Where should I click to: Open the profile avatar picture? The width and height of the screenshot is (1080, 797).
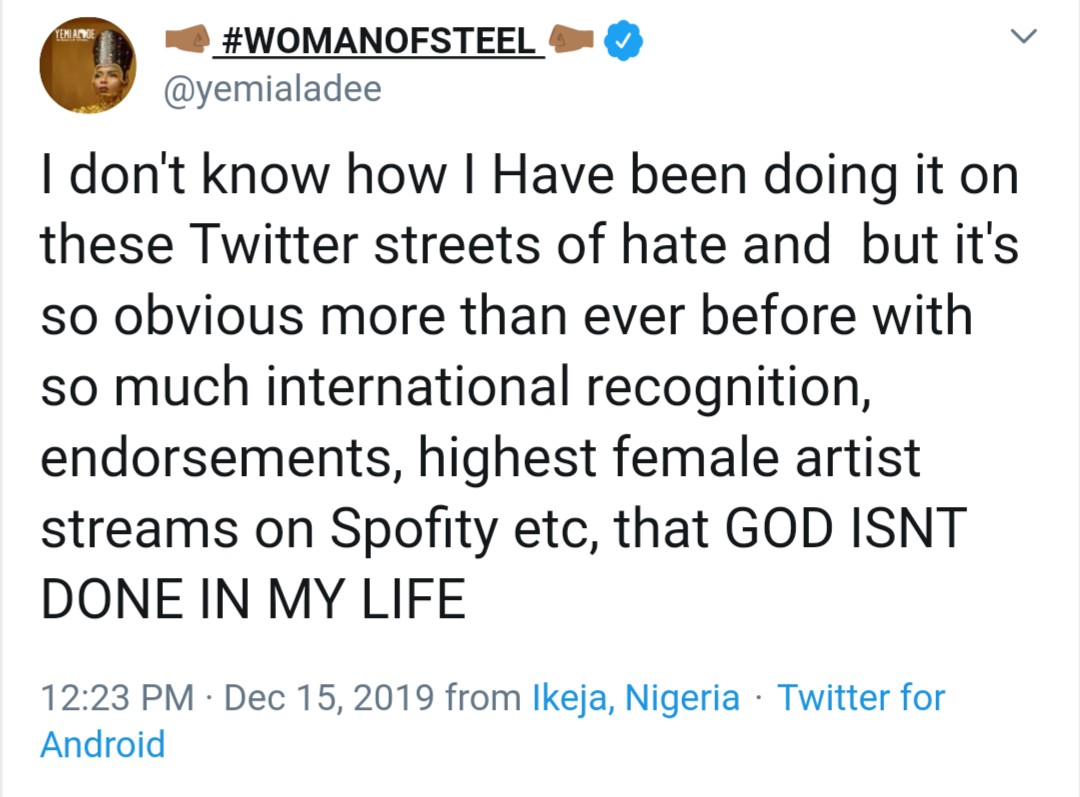87,66
